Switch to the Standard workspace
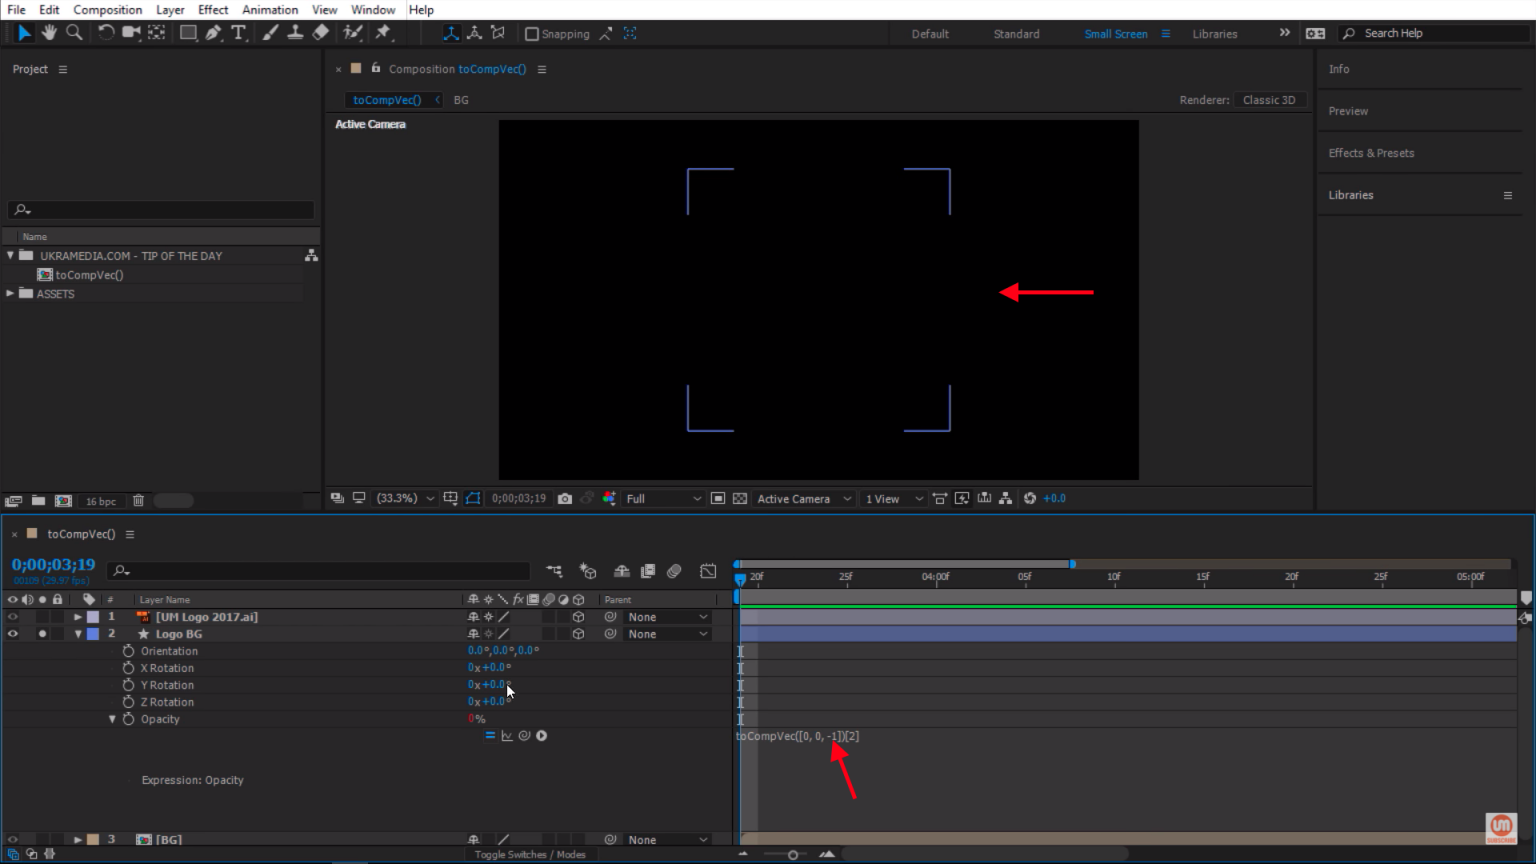Image resolution: width=1536 pixels, height=864 pixels. 1016,34
